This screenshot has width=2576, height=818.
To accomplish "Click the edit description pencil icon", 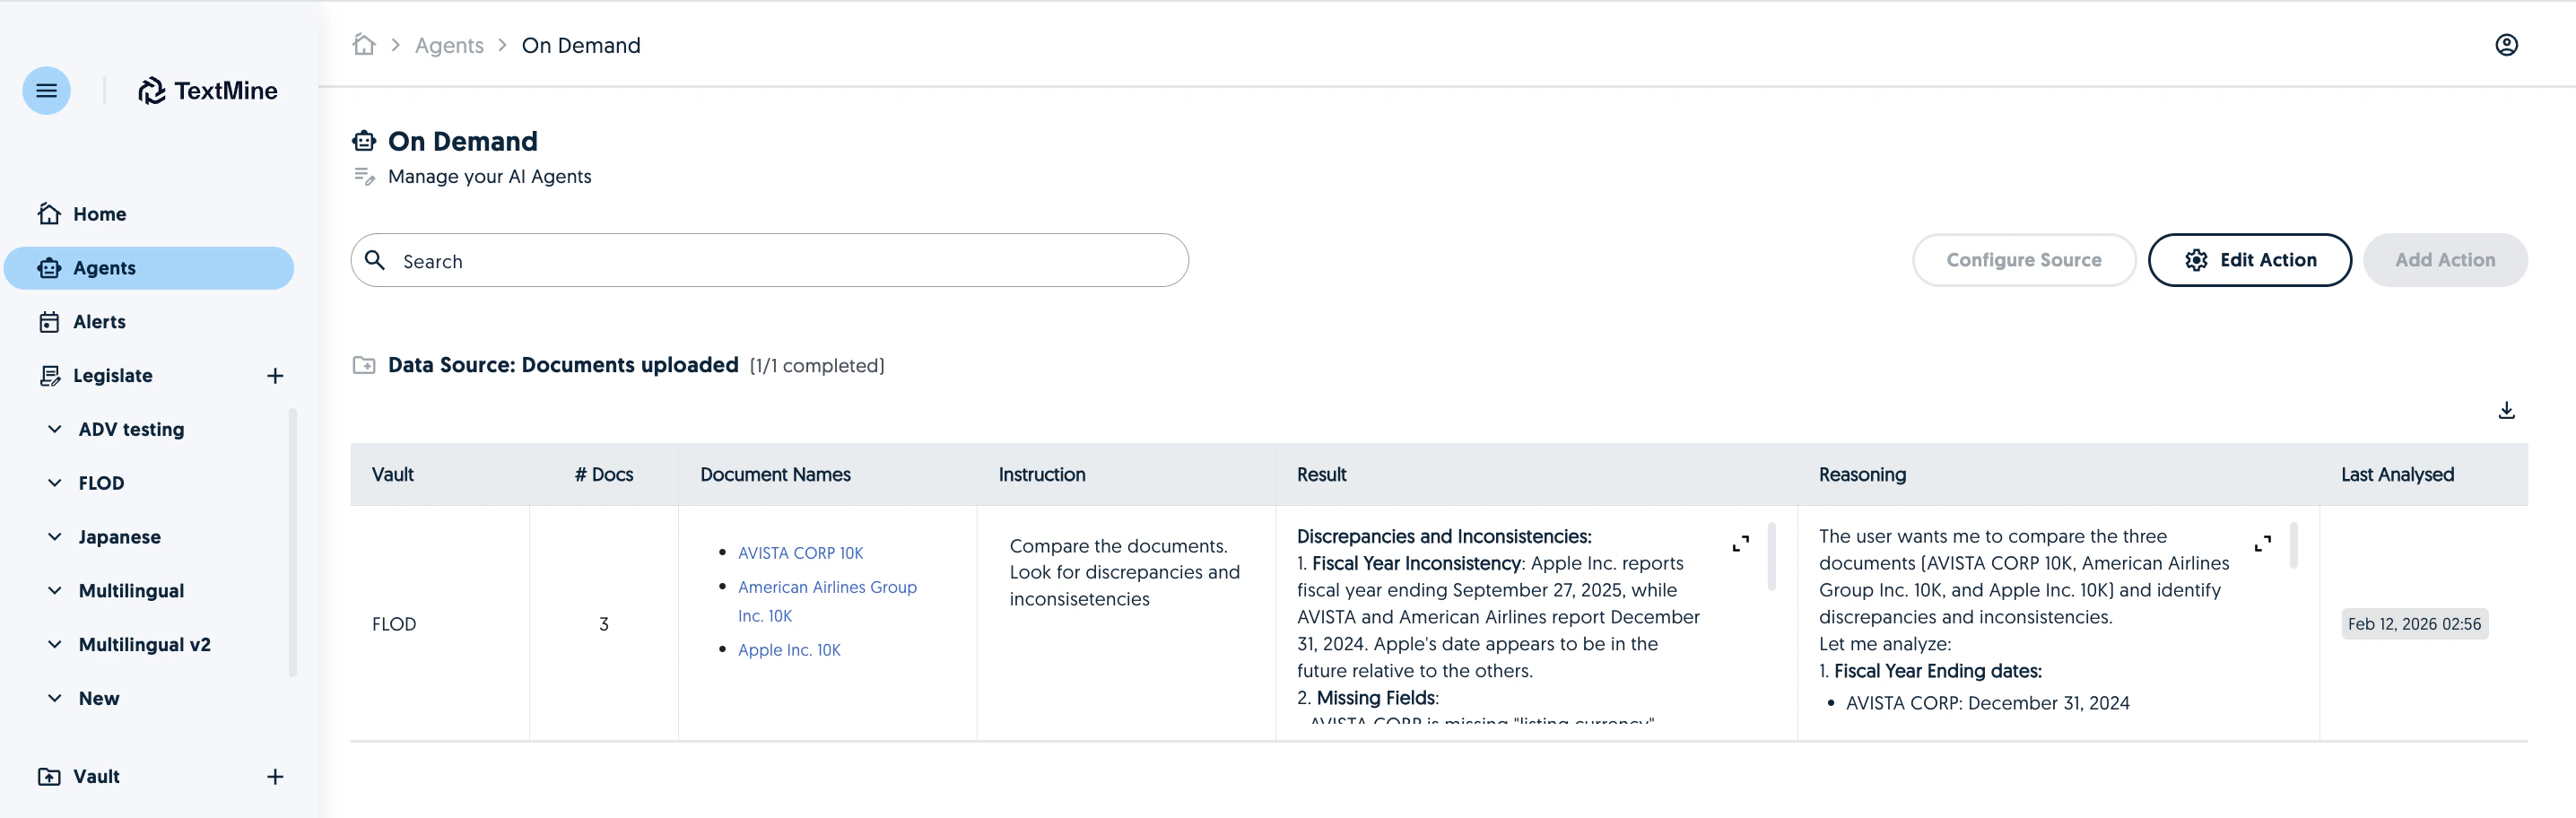I will (x=364, y=176).
